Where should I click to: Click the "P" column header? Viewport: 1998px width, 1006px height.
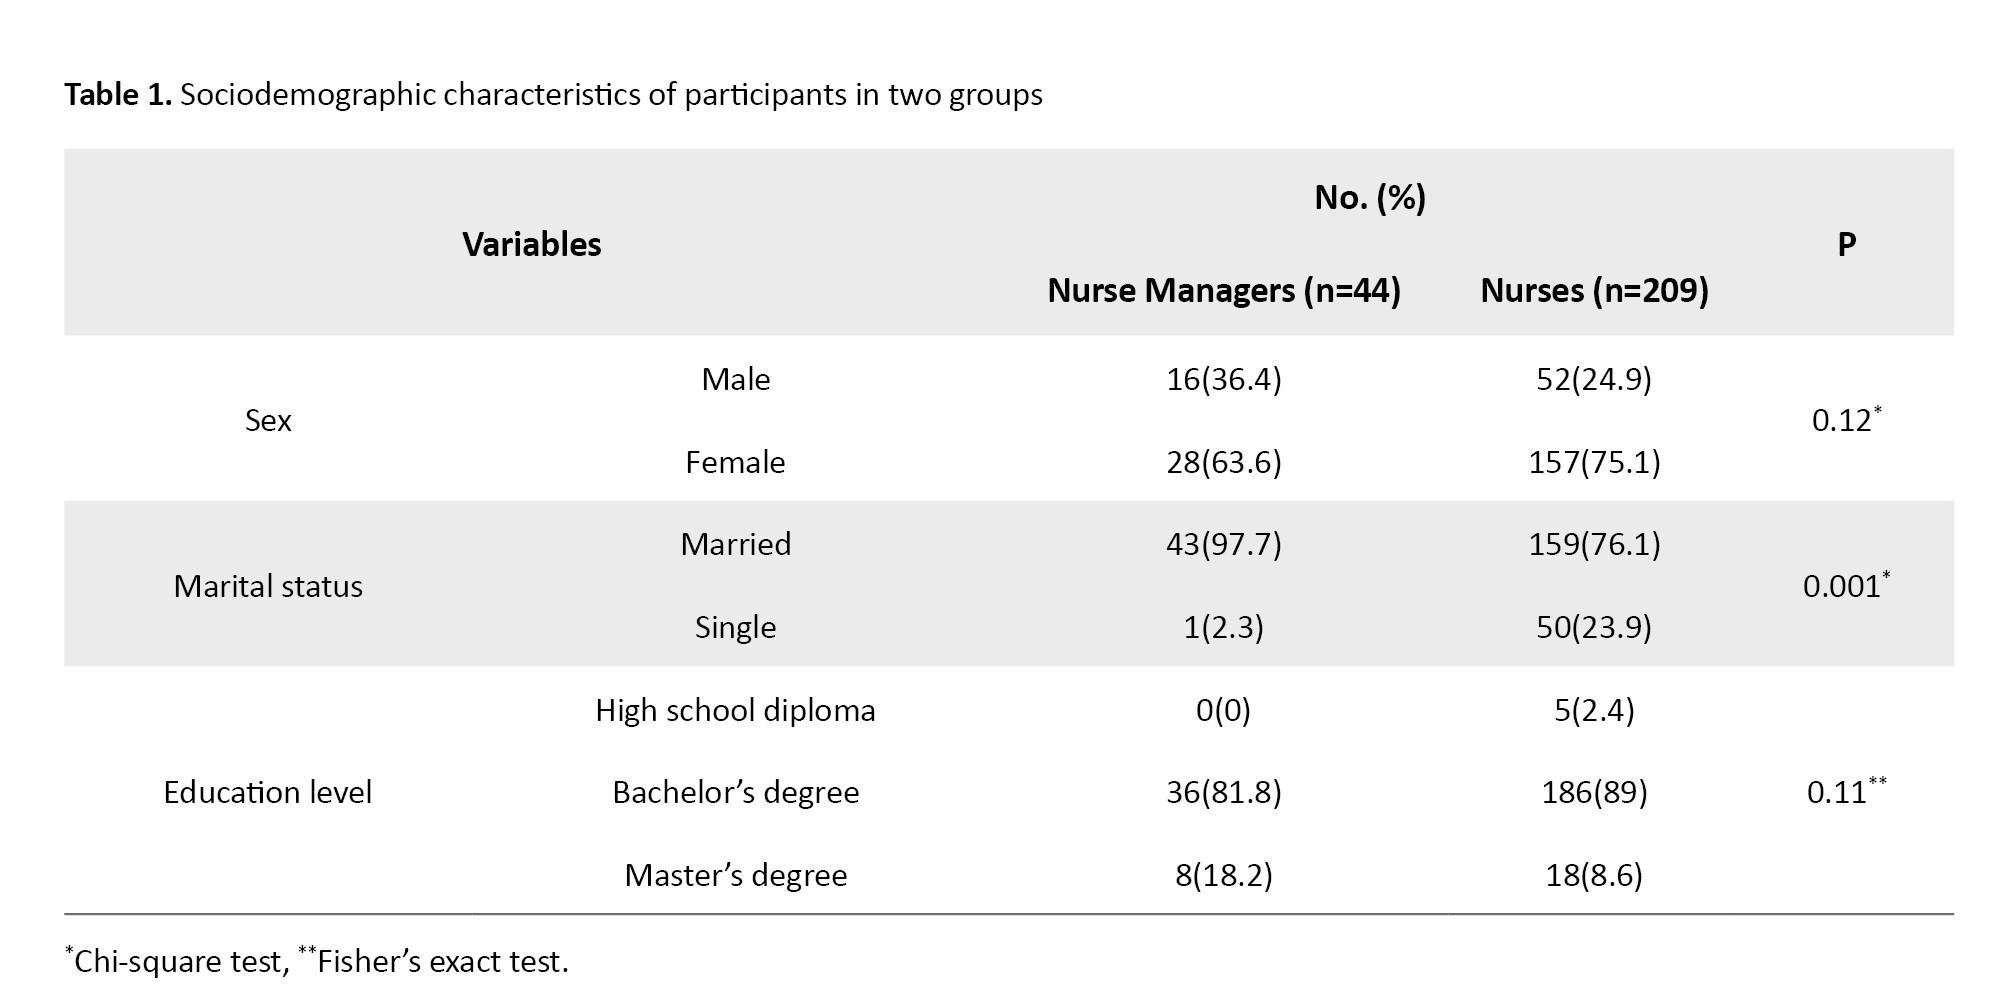click(1846, 244)
